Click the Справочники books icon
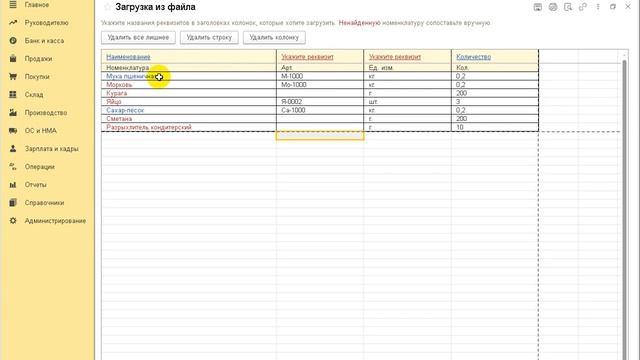 coord(13,202)
